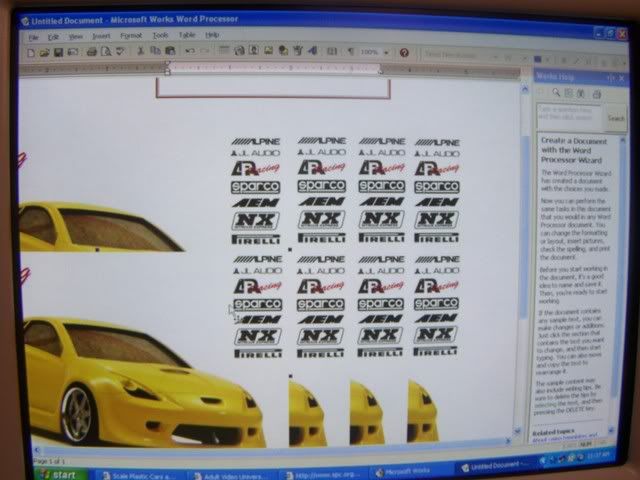Click the horizontal scrollbar left arrow
This screenshot has height=480, width=640.
(x=37, y=450)
